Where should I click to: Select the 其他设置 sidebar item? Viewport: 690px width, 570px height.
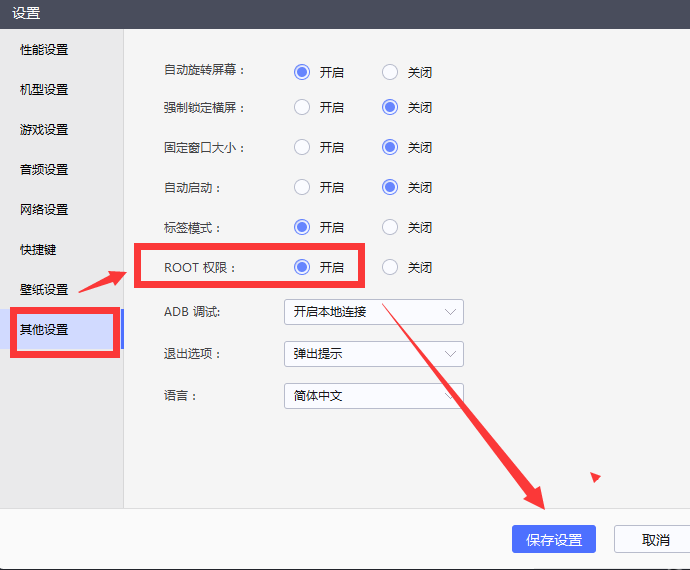tap(45, 330)
